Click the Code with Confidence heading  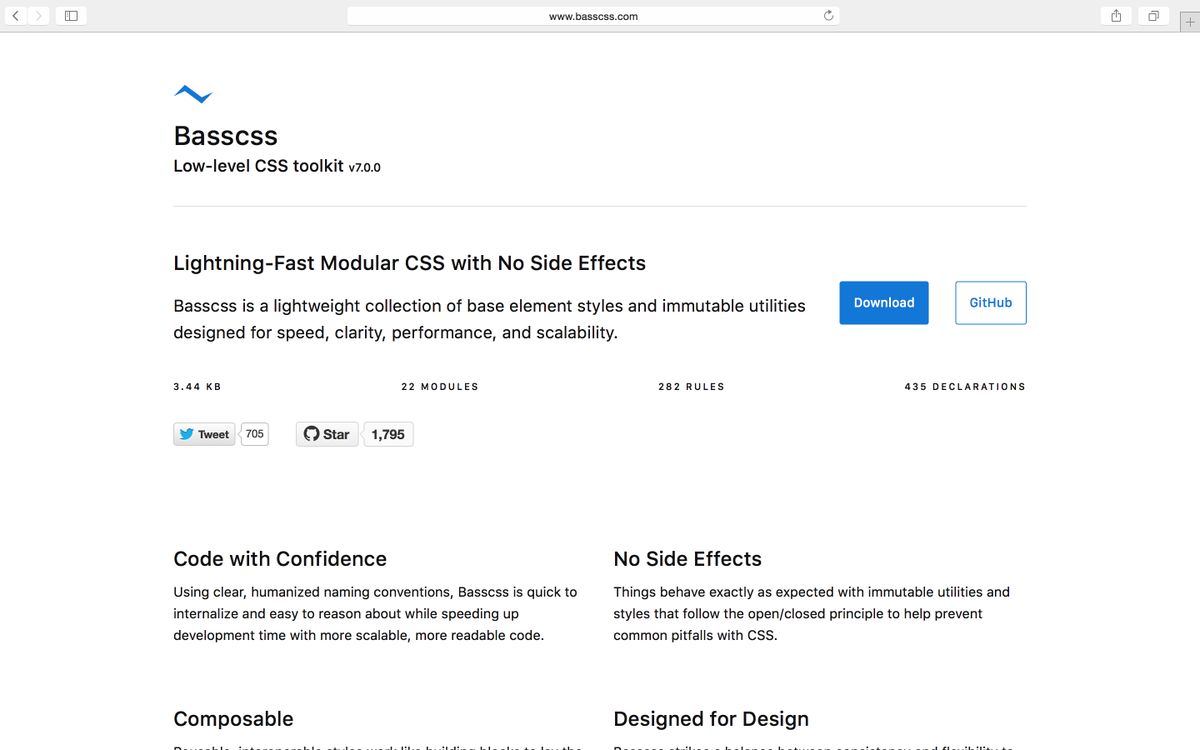(x=280, y=559)
